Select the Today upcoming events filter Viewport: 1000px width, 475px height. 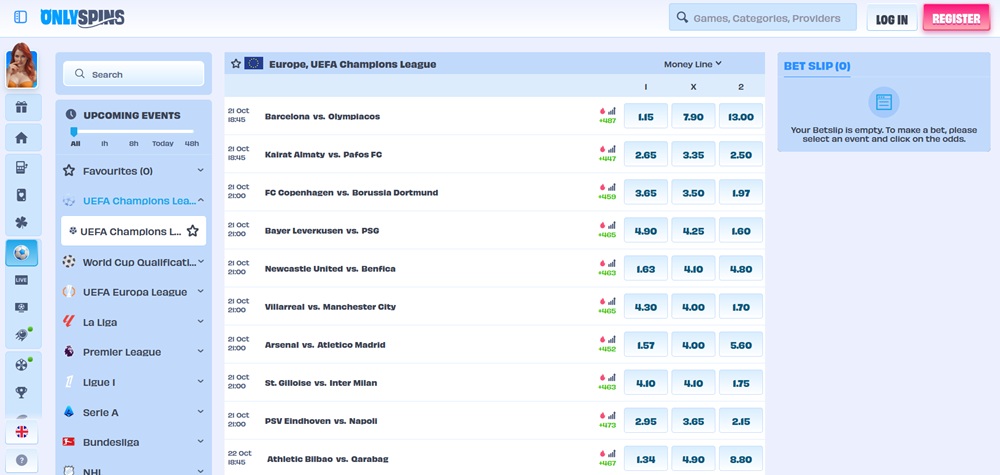pyautogui.click(x=163, y=143)
